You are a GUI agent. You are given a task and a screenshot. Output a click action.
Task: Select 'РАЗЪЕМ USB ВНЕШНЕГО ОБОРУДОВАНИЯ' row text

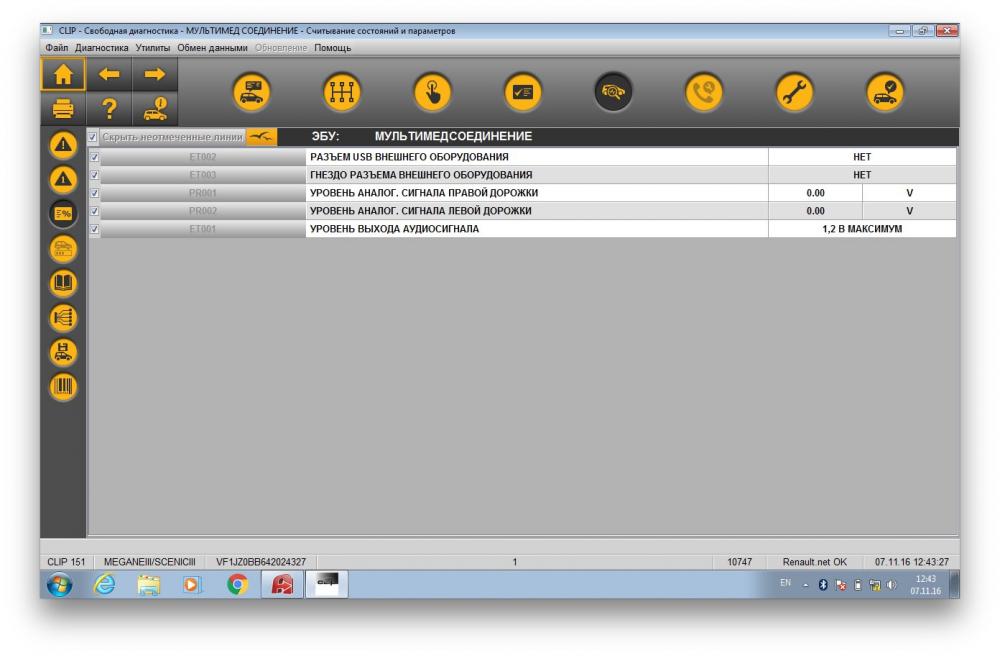409,157
